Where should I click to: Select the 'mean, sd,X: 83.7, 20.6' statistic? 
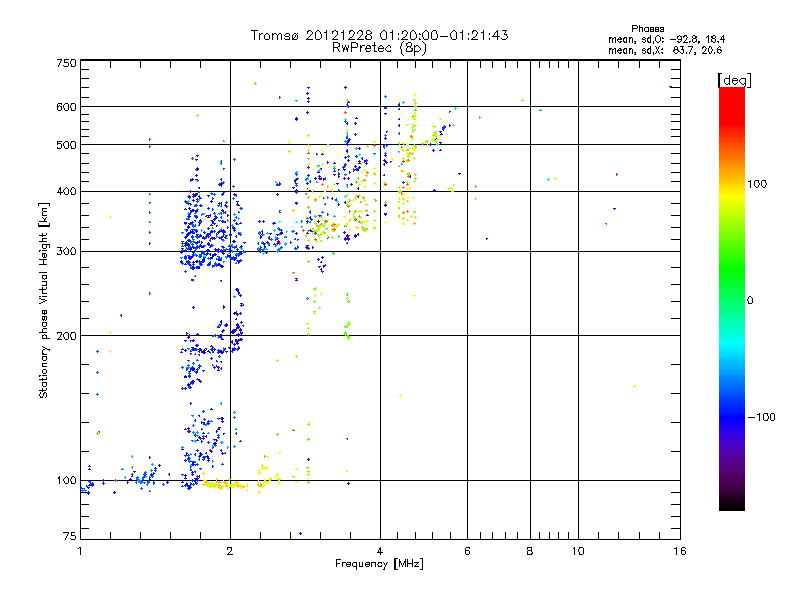[x=665, y=50]
